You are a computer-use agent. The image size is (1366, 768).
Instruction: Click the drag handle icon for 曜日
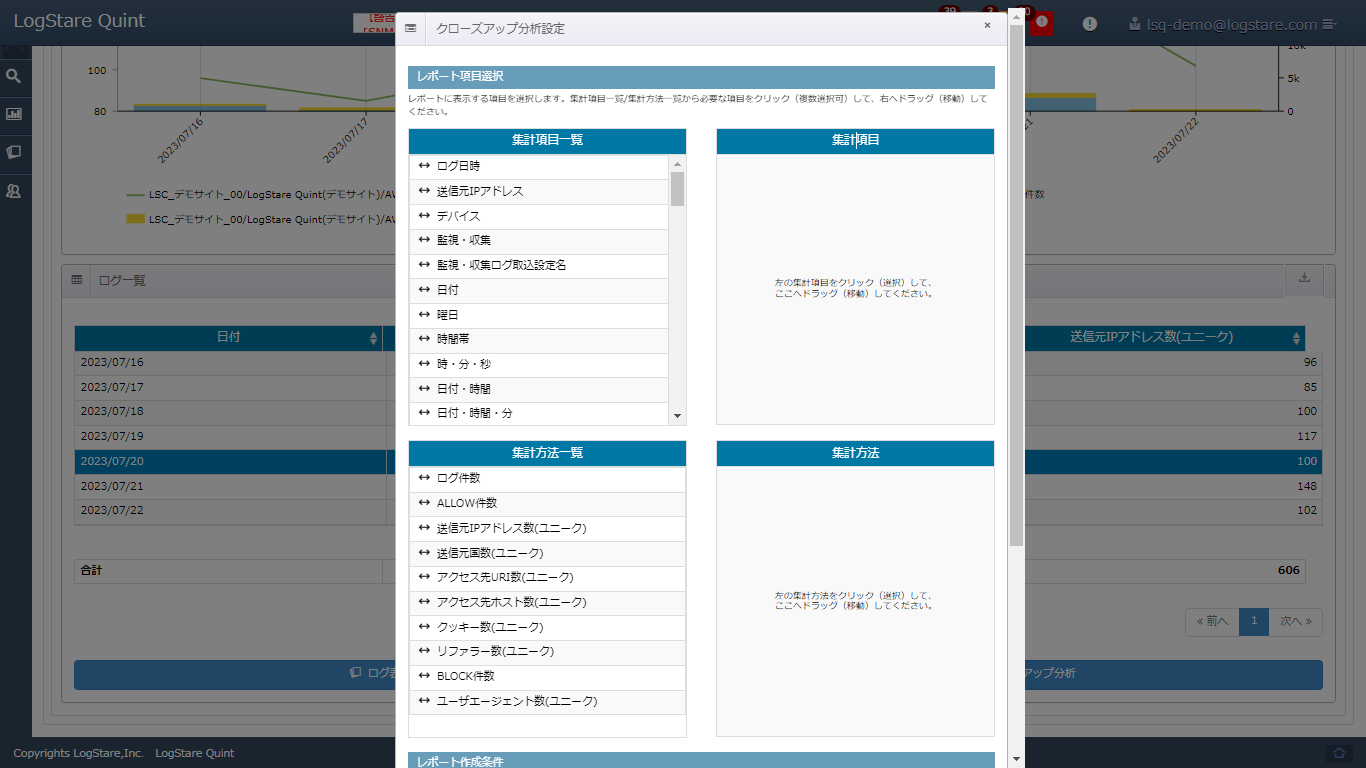pos(424,315)
